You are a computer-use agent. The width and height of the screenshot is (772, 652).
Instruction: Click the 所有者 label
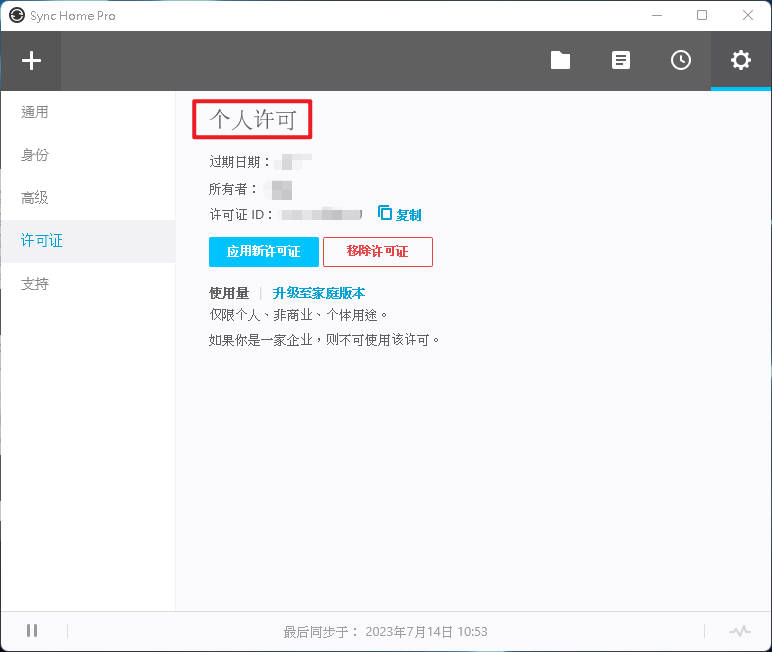pos(233,189)
